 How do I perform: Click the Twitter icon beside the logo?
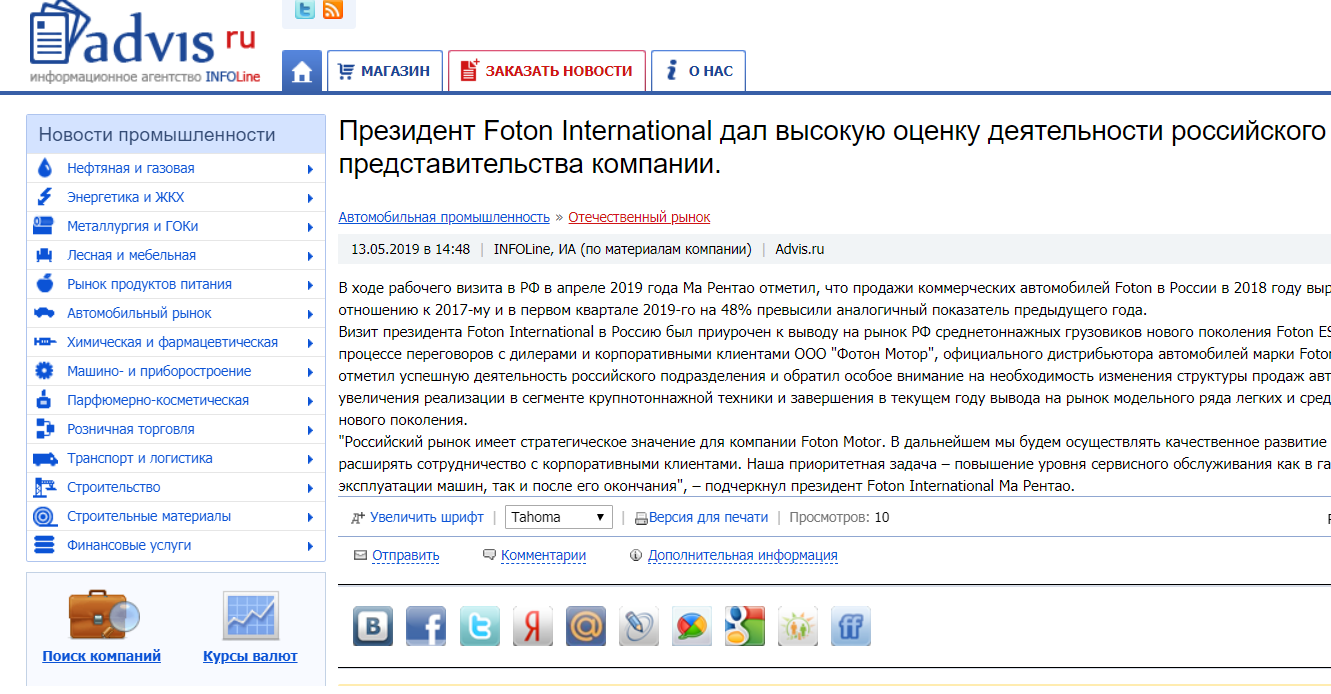pos(303,9)
